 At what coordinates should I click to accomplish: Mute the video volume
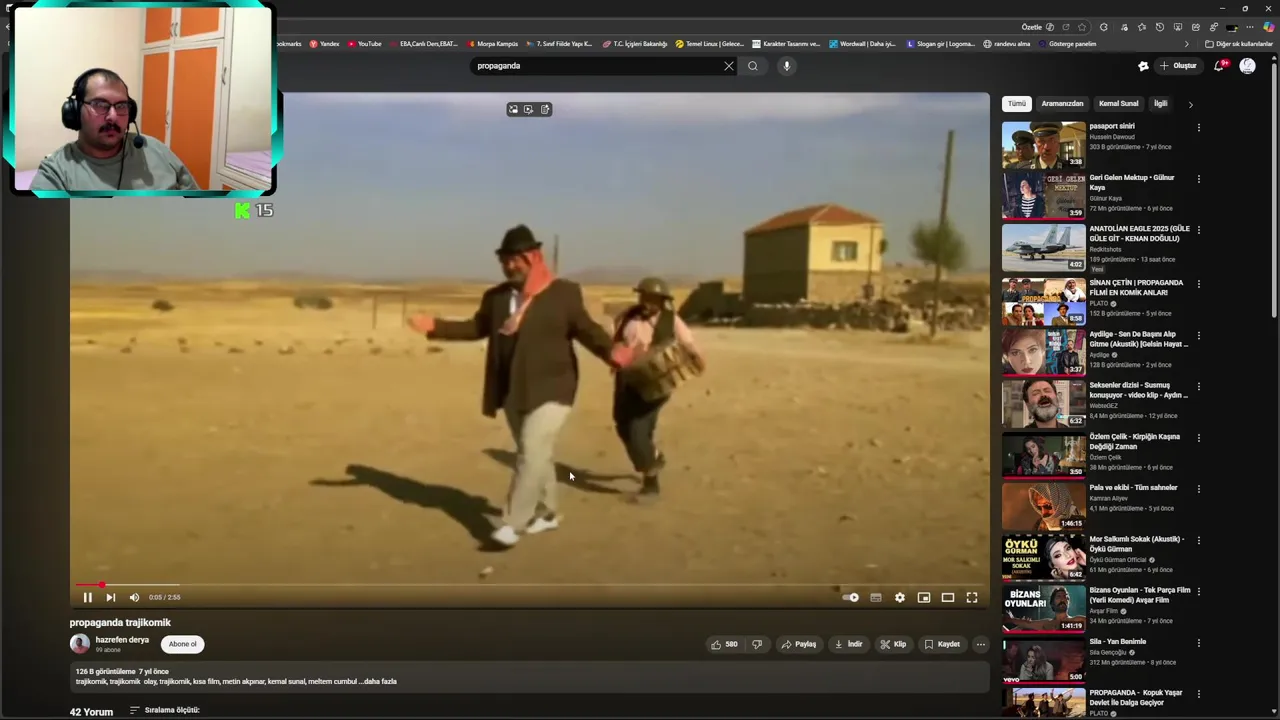click(x=134, y=597)
